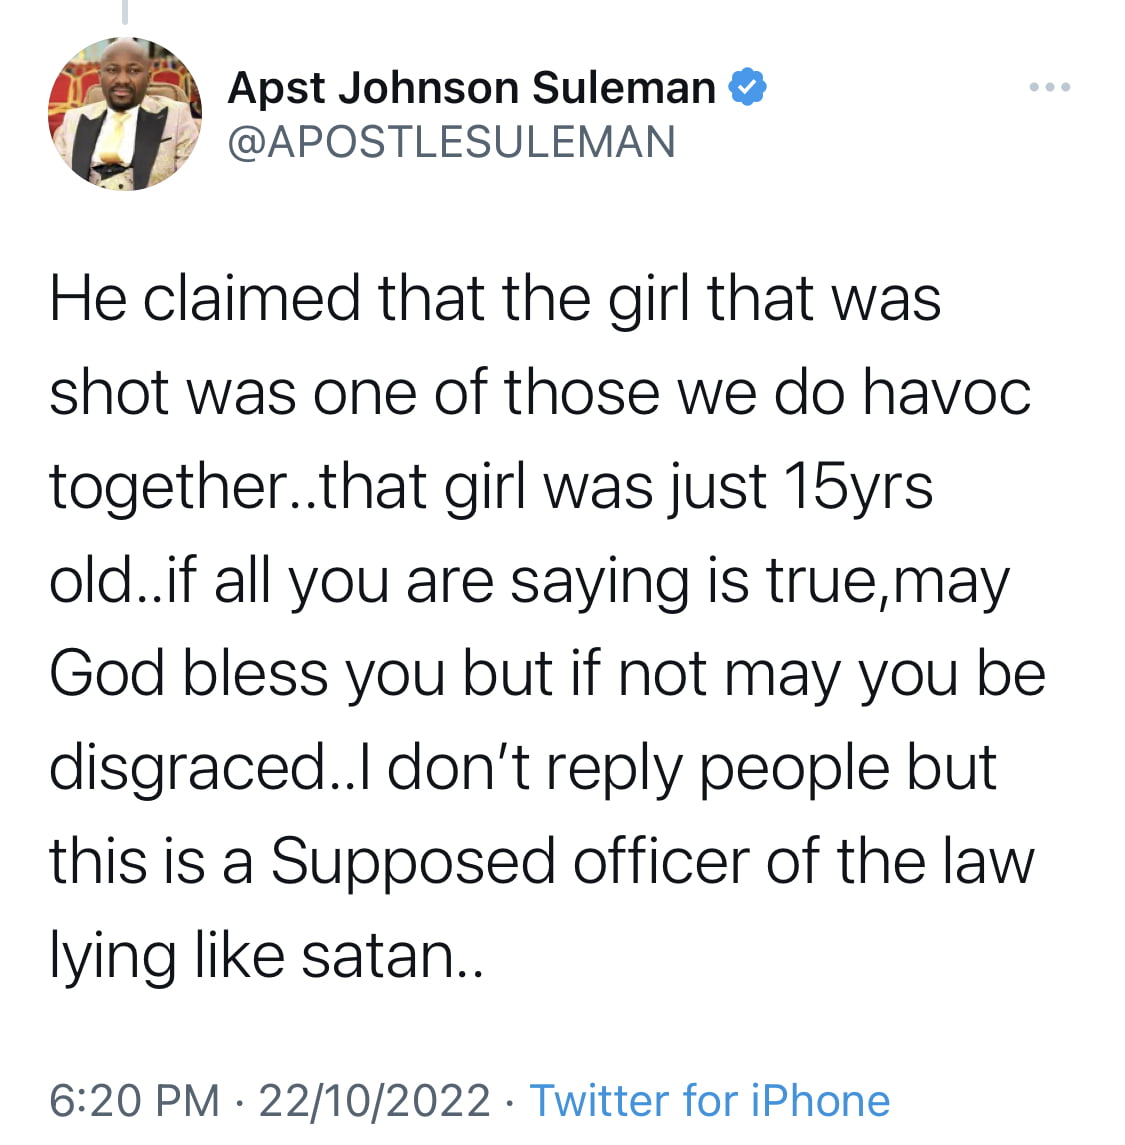Click the word 'havoc' in the tweet
The image size is (1125, 1145).
tap(947, 393)
